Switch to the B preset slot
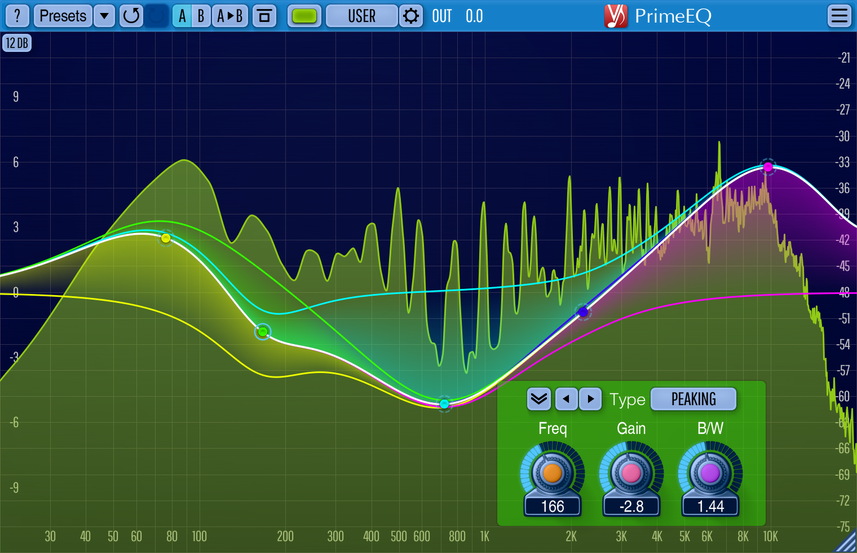 (x=201, y=16)
